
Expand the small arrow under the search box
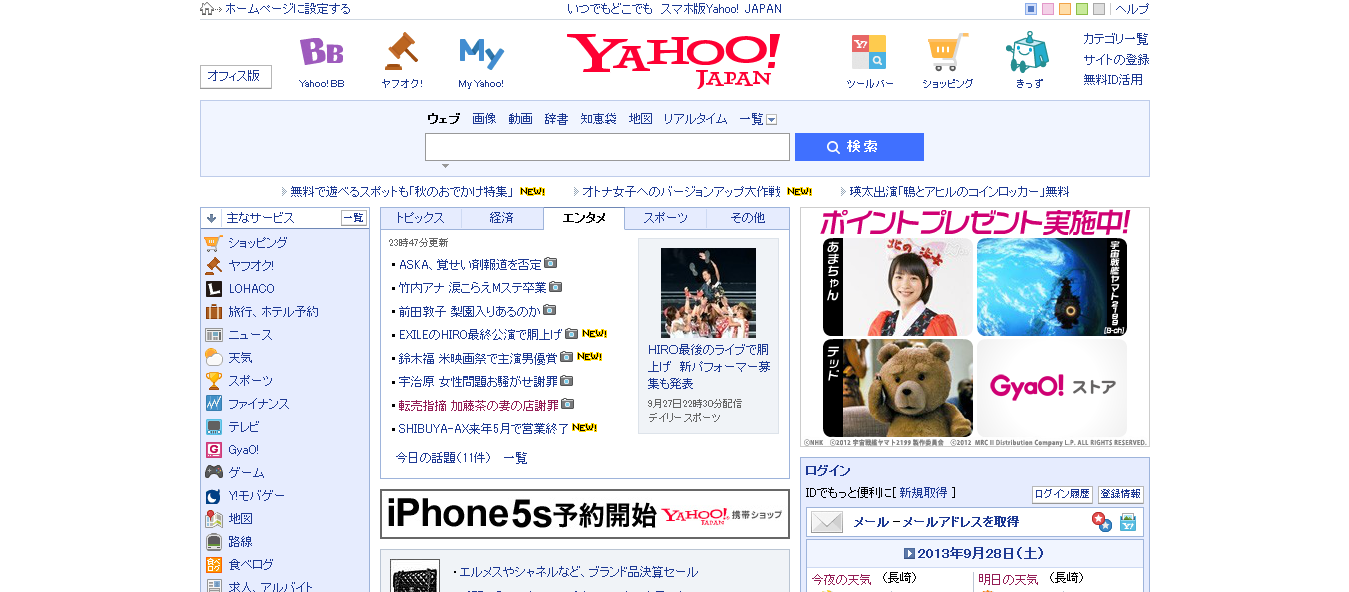[x=445, y=166]
